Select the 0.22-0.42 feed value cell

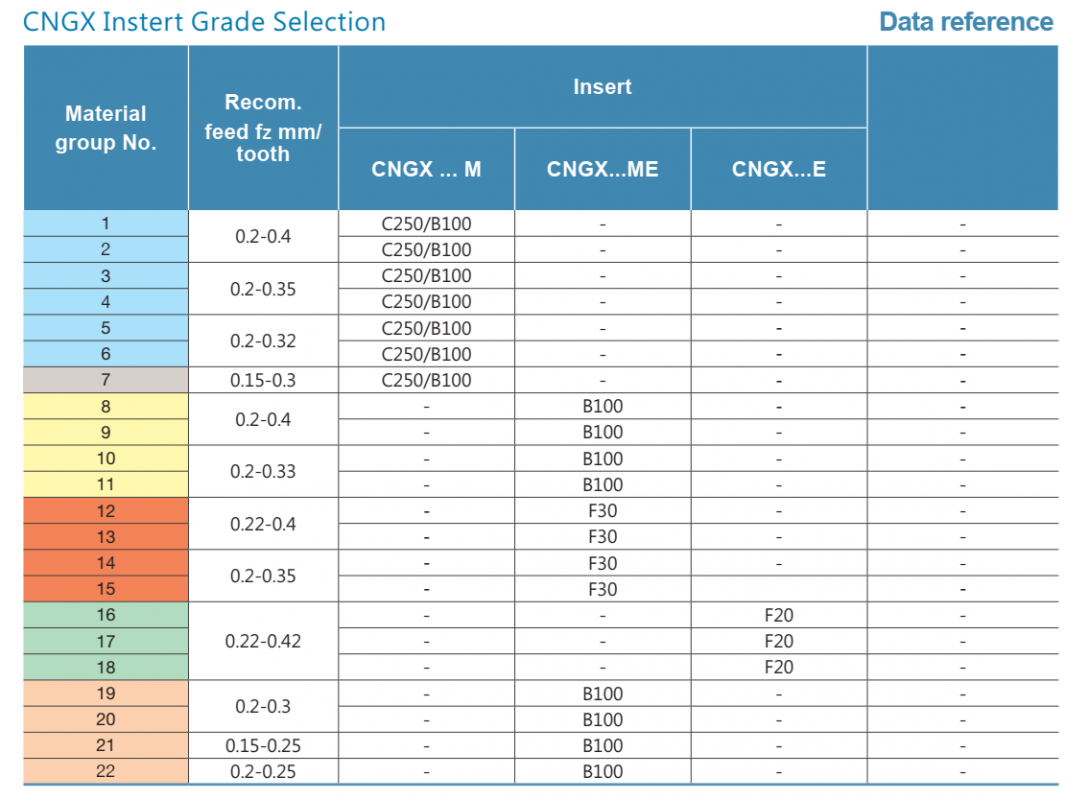tap(263, 641)
